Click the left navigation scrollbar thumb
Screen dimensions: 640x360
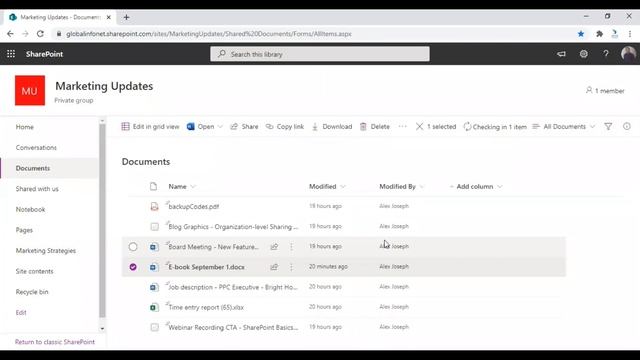click(x=102, y=220)
